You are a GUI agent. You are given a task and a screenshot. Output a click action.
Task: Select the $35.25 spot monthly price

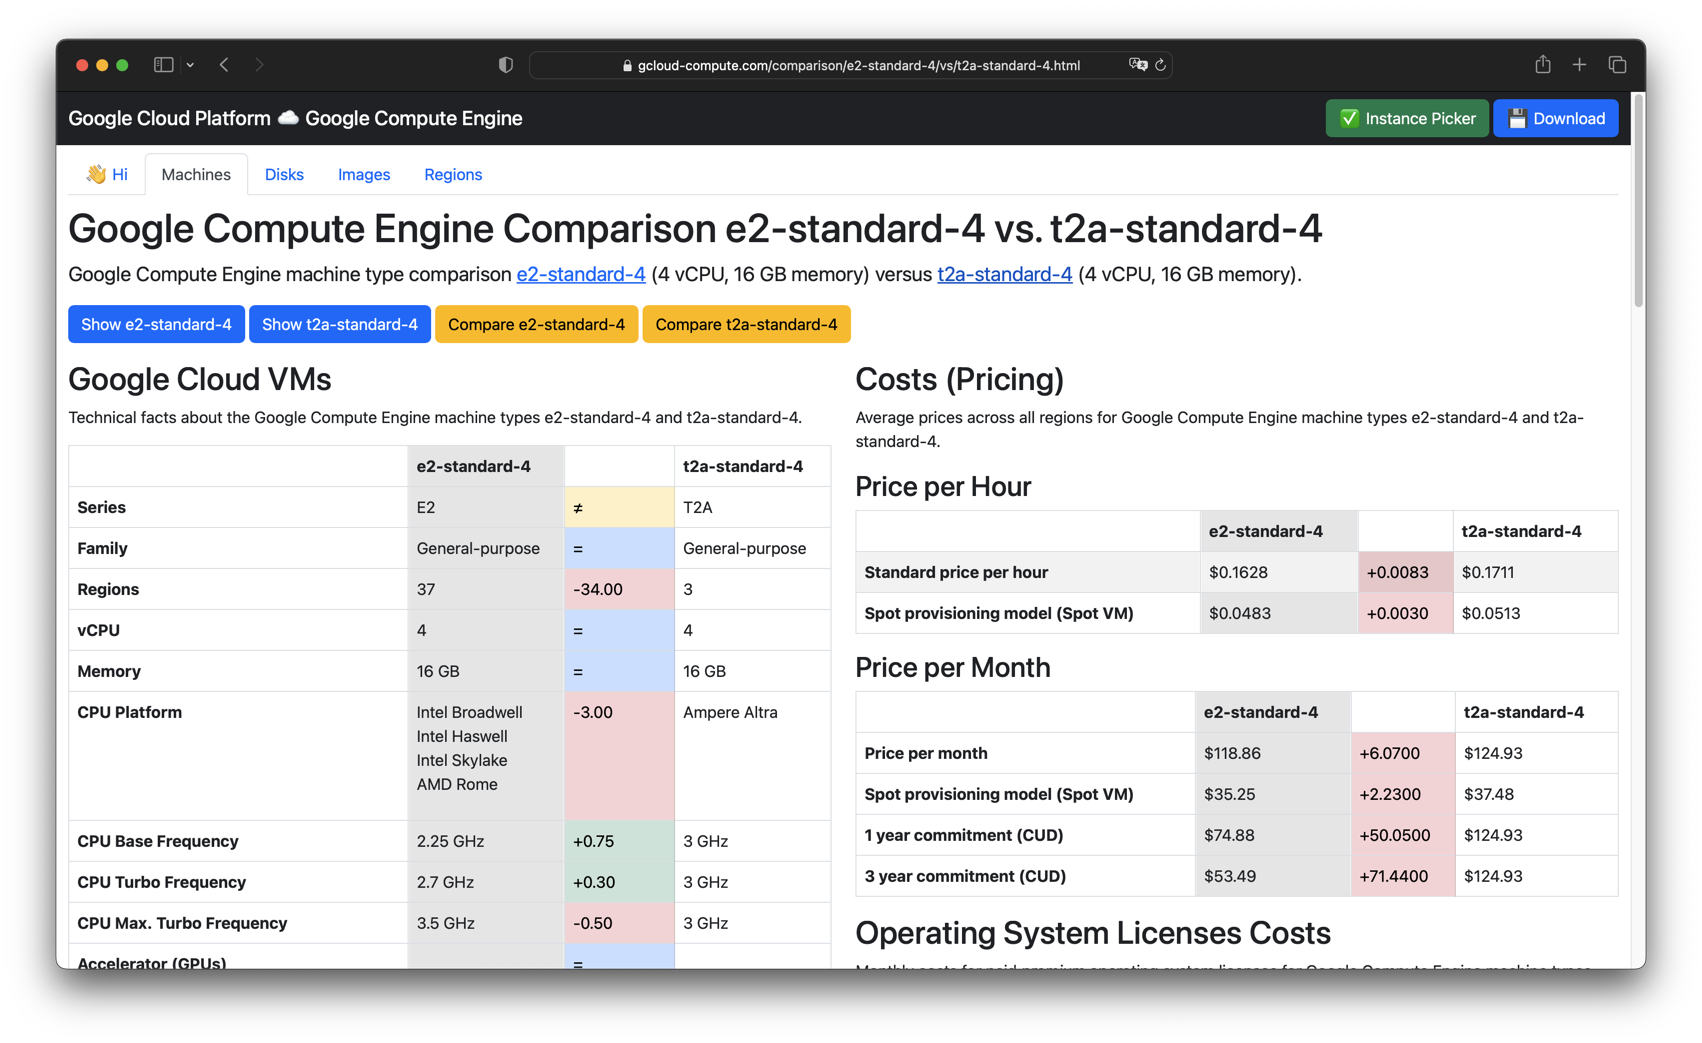1273,794
